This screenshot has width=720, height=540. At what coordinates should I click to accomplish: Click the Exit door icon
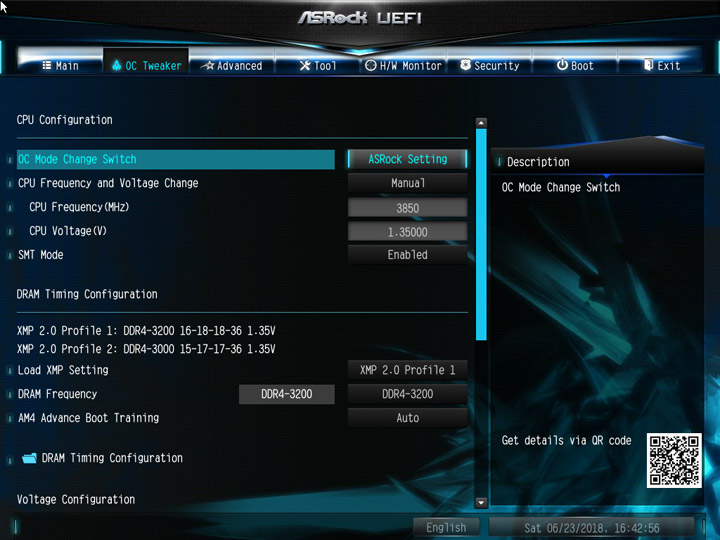tap(648, 65)
